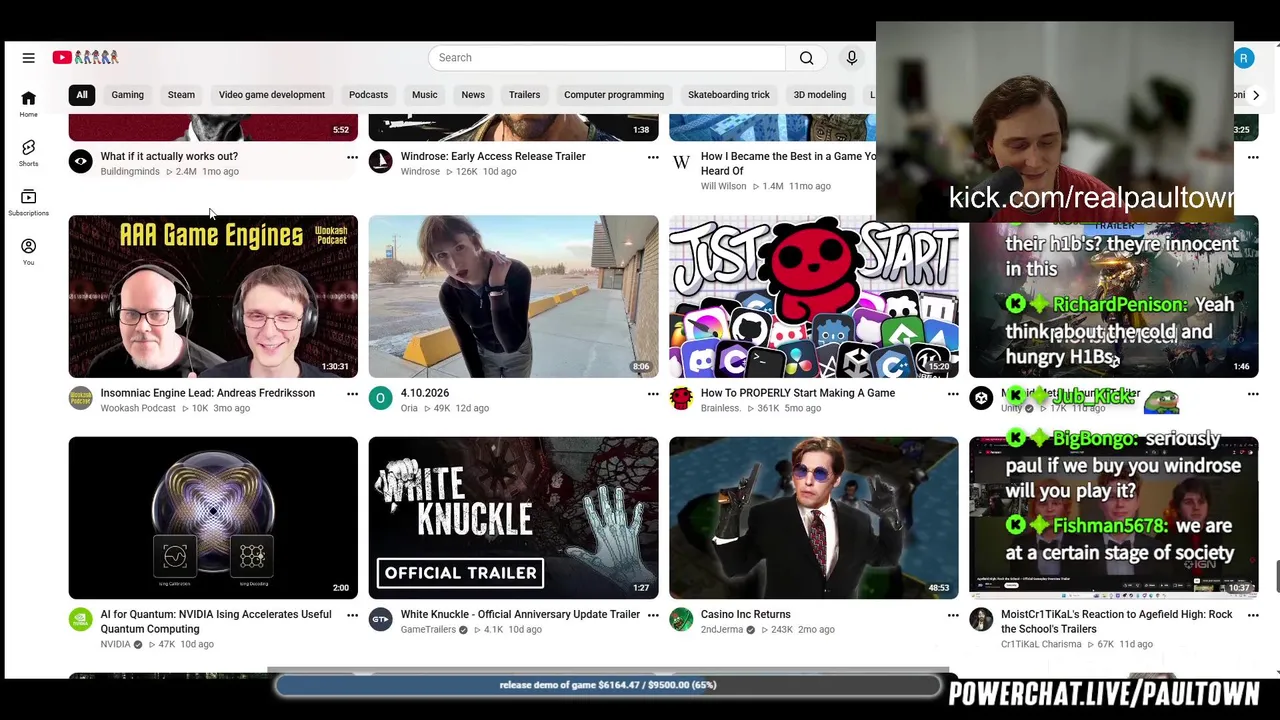Open You in sidebar
This screenshot has width=1280, height=720.
coord(28,252)
